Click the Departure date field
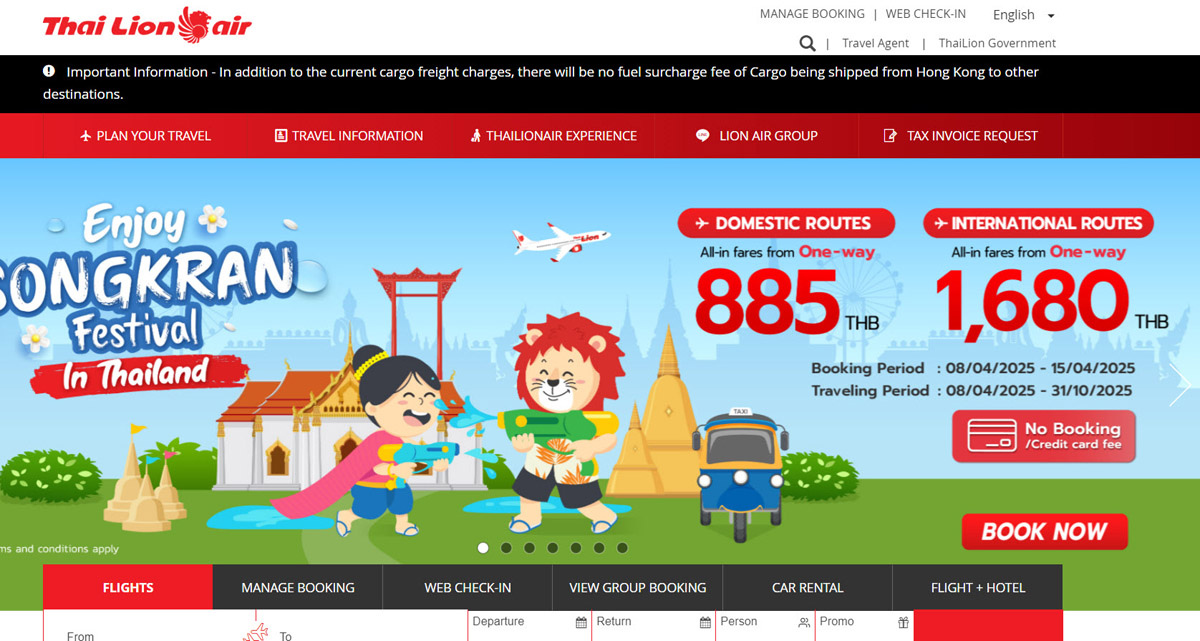Screen dimensions: 1200x641 tap(529, 626)
